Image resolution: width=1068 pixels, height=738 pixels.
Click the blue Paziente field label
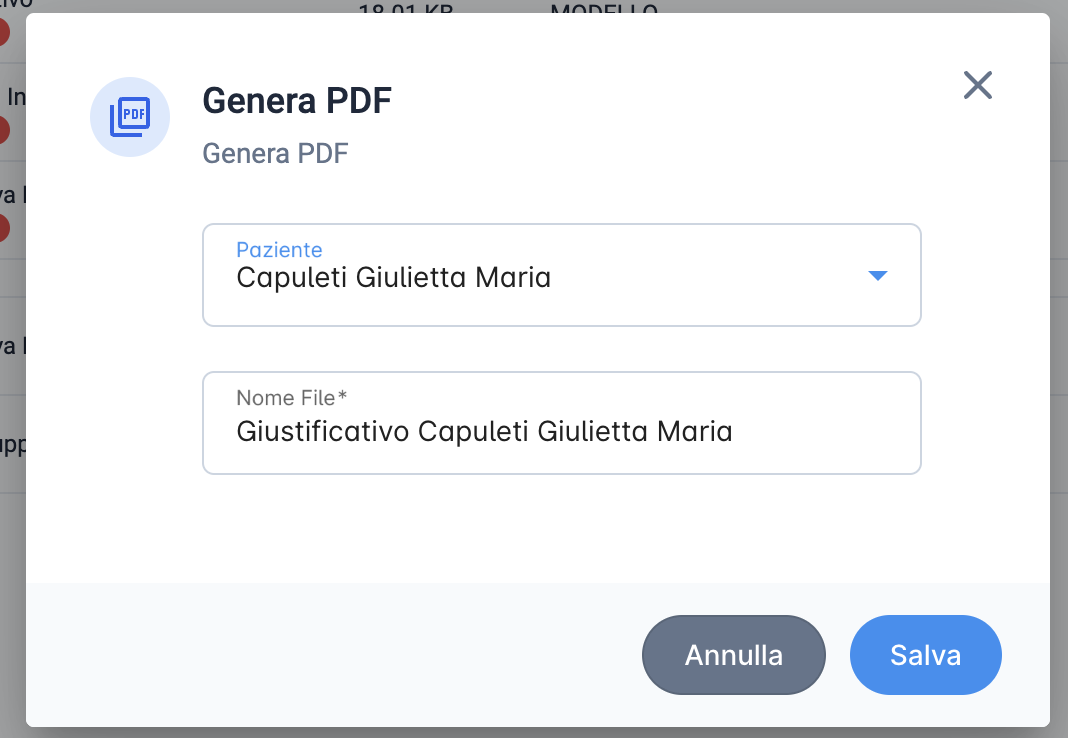[x=279, y=250]
